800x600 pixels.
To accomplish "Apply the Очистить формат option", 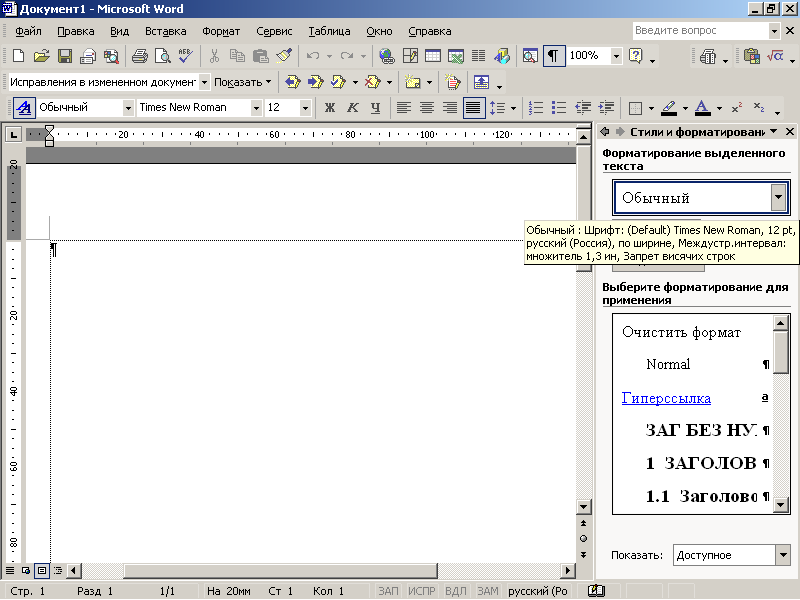I will coord(693,332).
